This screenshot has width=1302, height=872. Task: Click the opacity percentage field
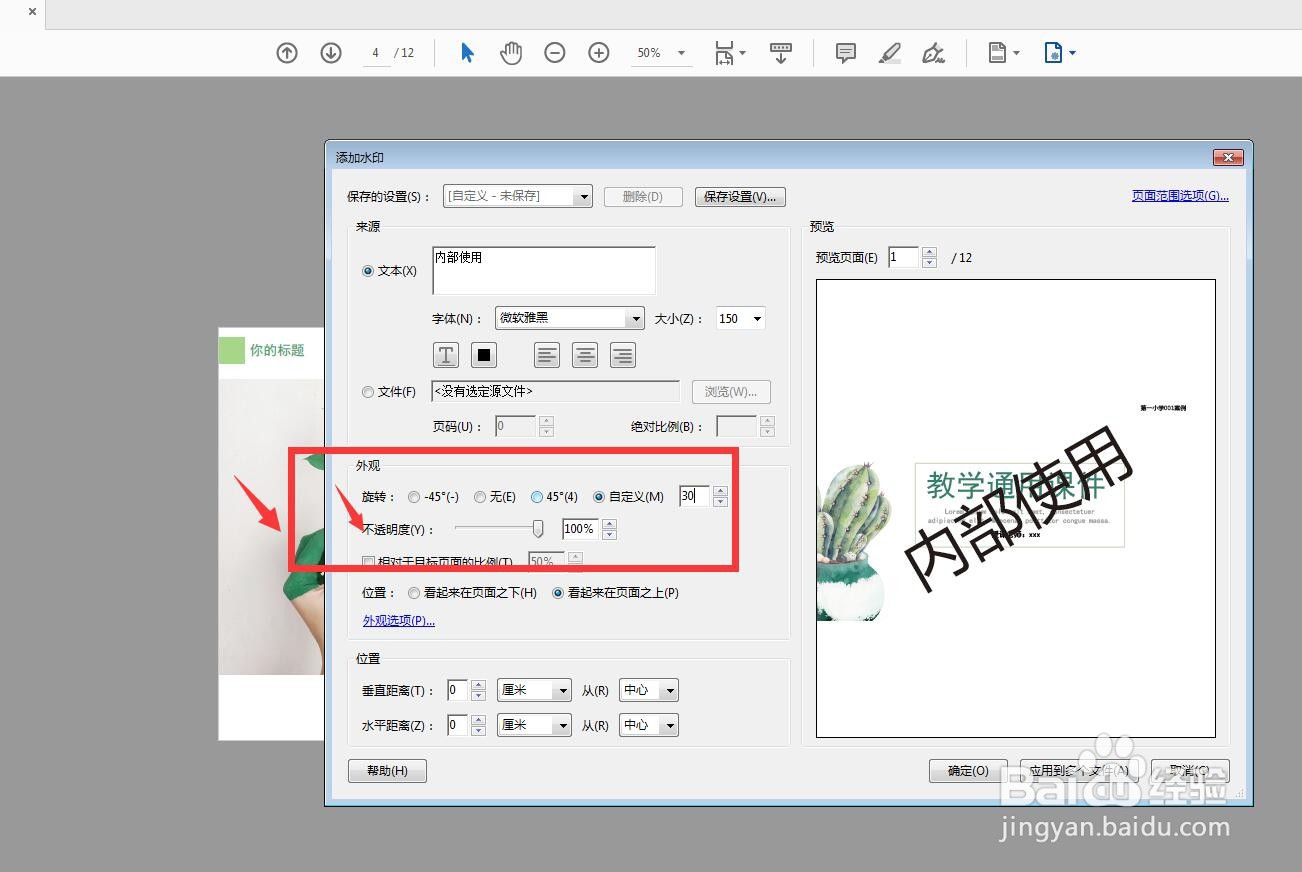coord(580,529)
